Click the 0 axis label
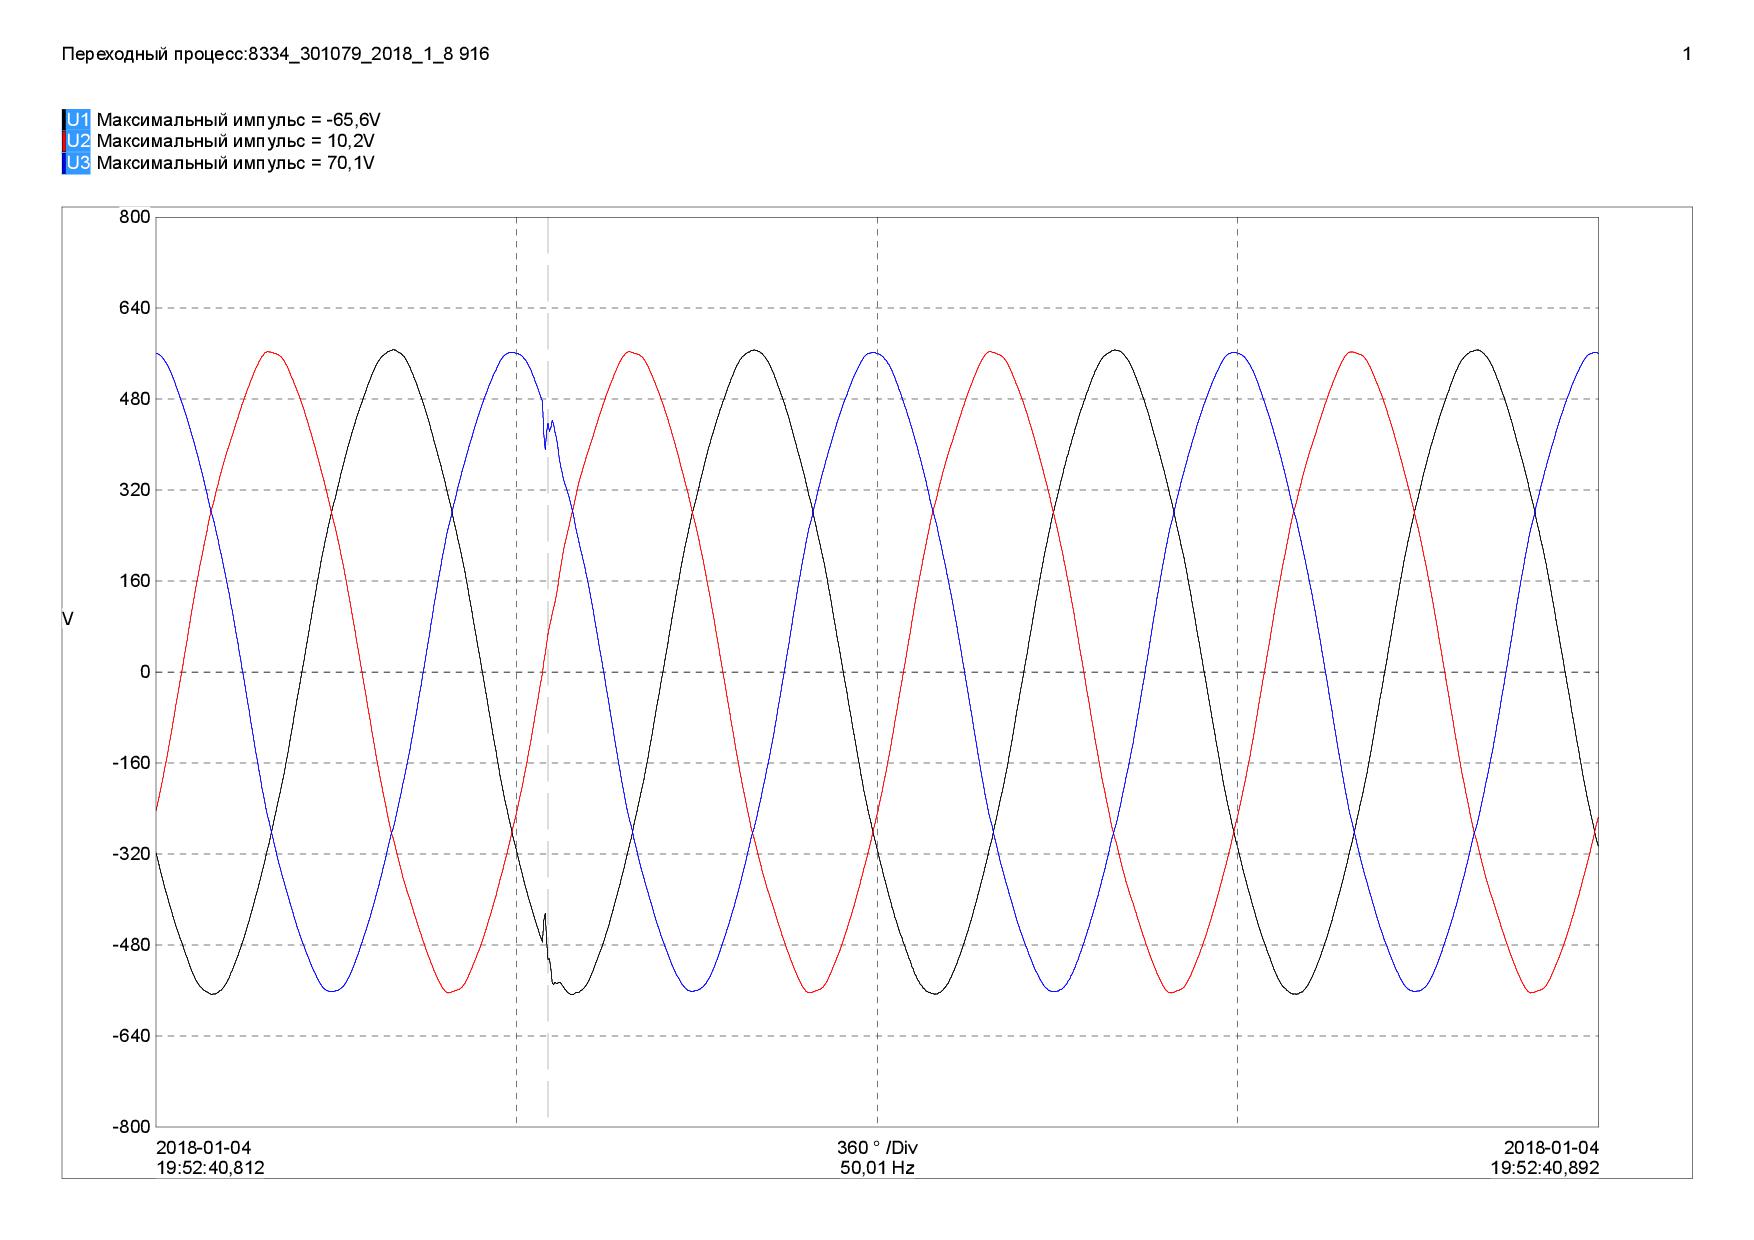 [x=145, y=672]
